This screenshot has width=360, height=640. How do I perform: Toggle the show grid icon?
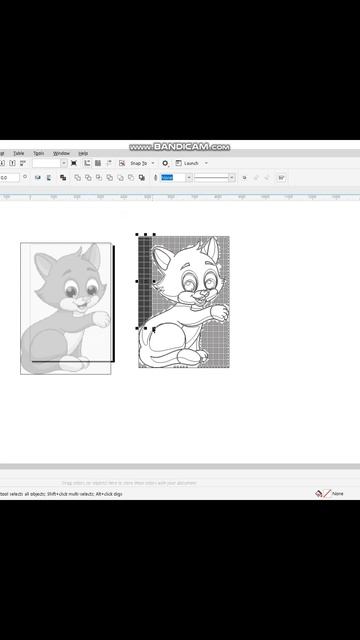click(x=98, y=163)
